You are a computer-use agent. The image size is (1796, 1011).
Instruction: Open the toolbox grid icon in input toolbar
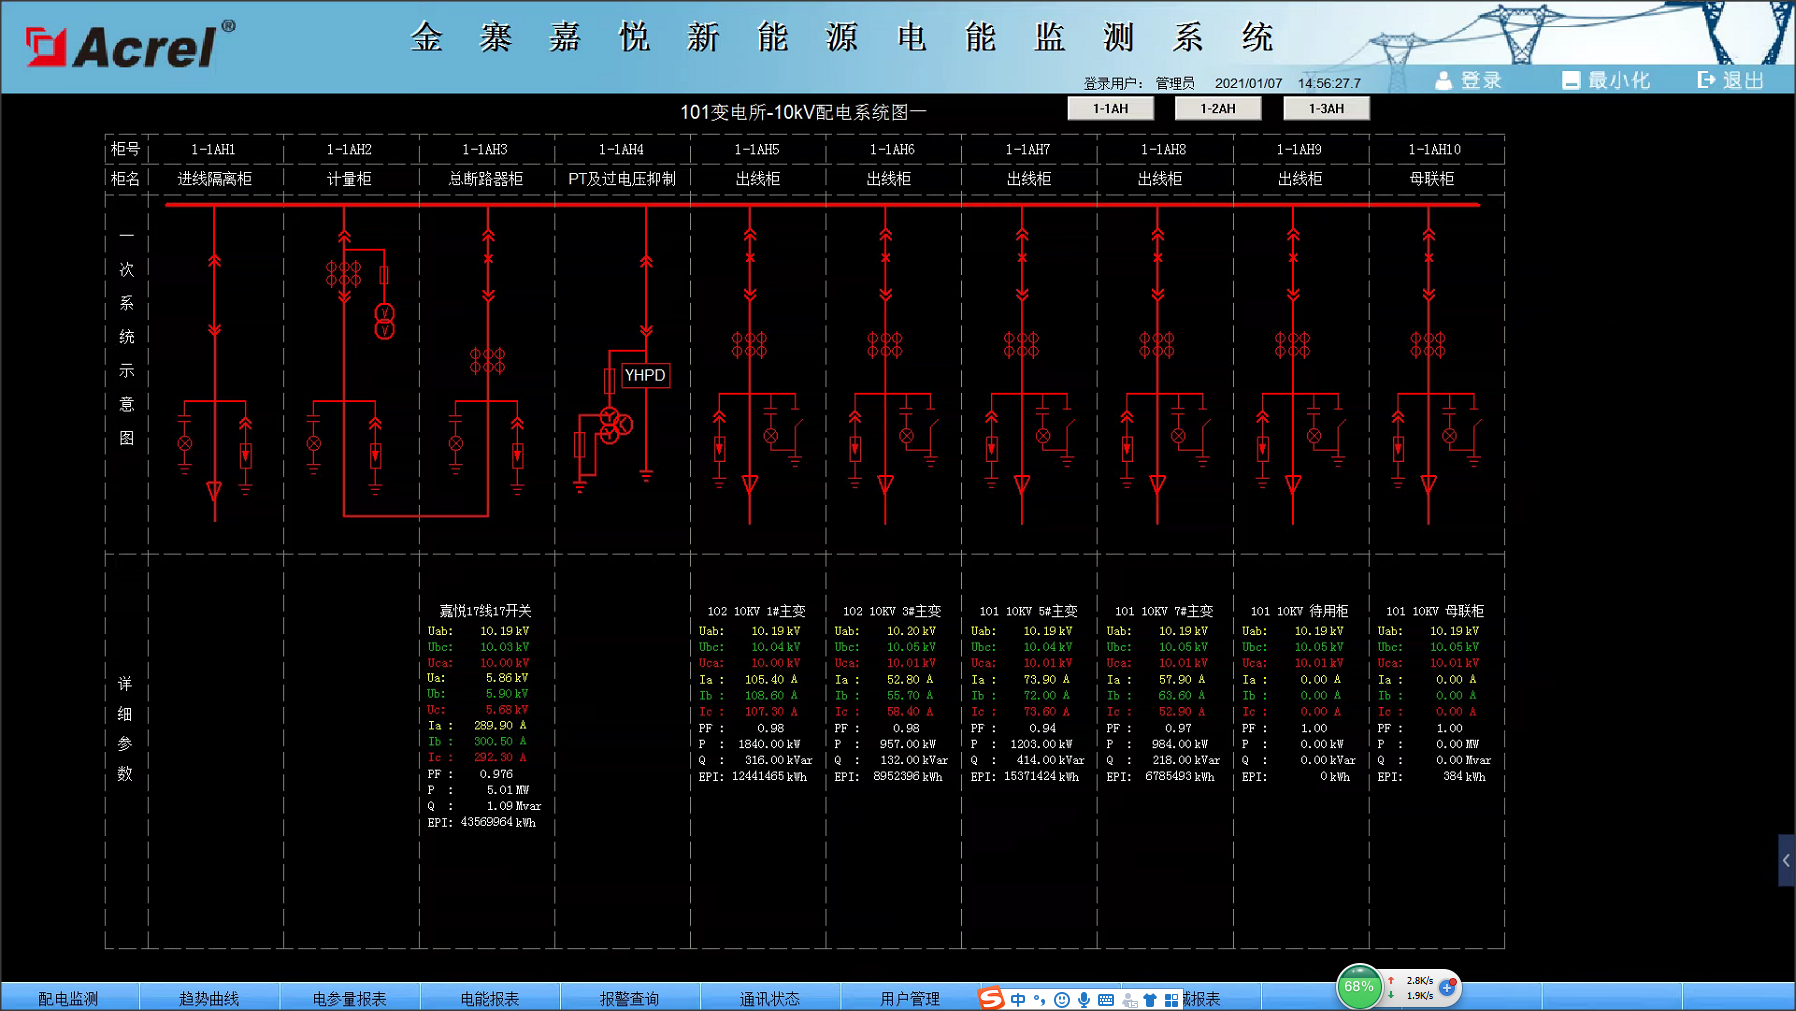(1171, 999)
